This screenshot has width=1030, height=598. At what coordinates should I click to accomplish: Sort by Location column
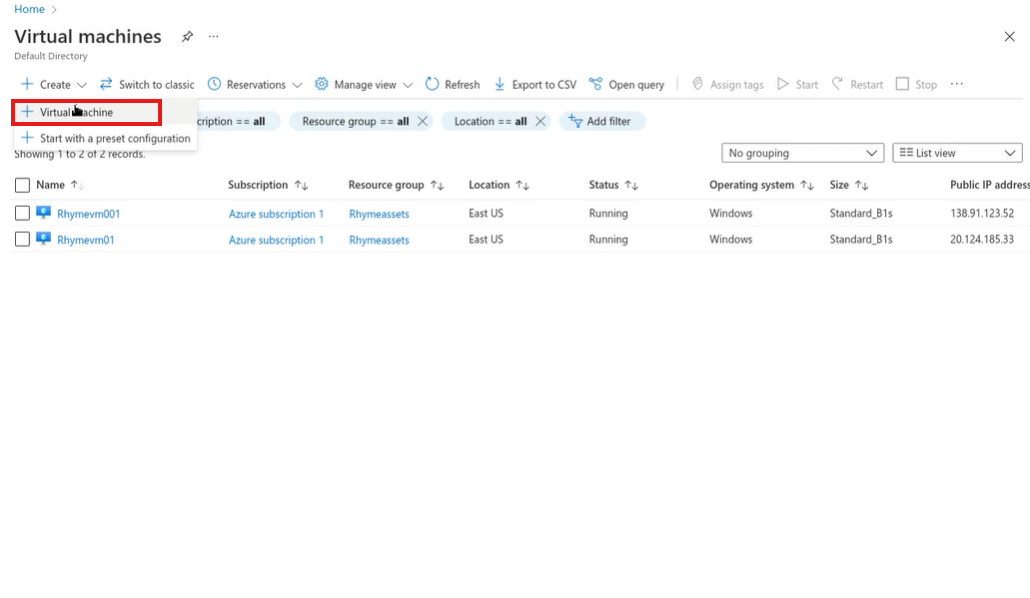(x=499, y=185)
